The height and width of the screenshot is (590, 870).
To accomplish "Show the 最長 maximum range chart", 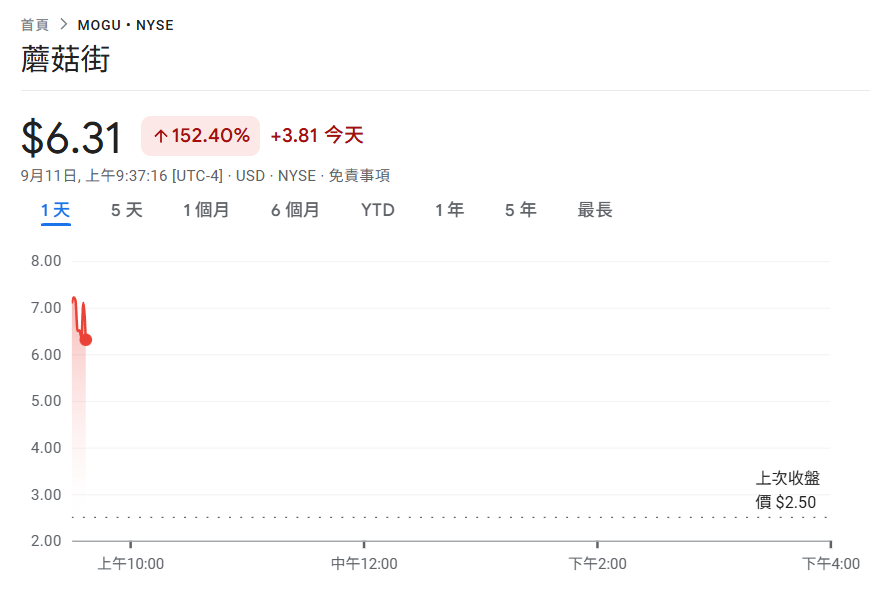I will coord(594,210).
